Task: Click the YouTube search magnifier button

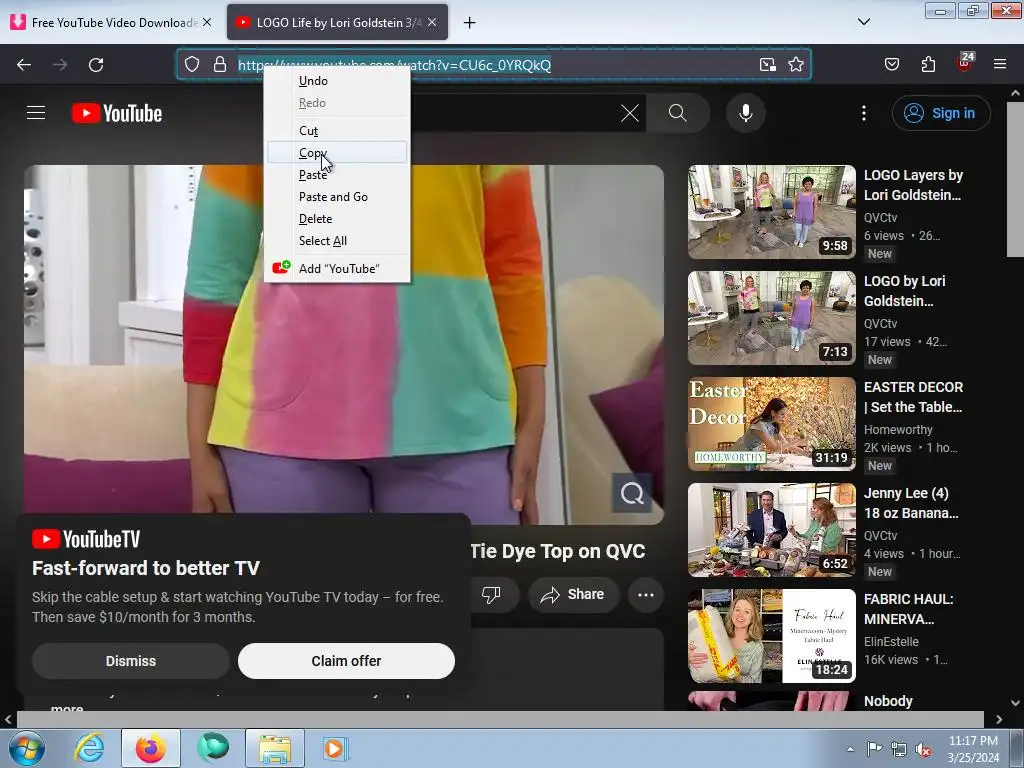Action: [x=678, y=113]
